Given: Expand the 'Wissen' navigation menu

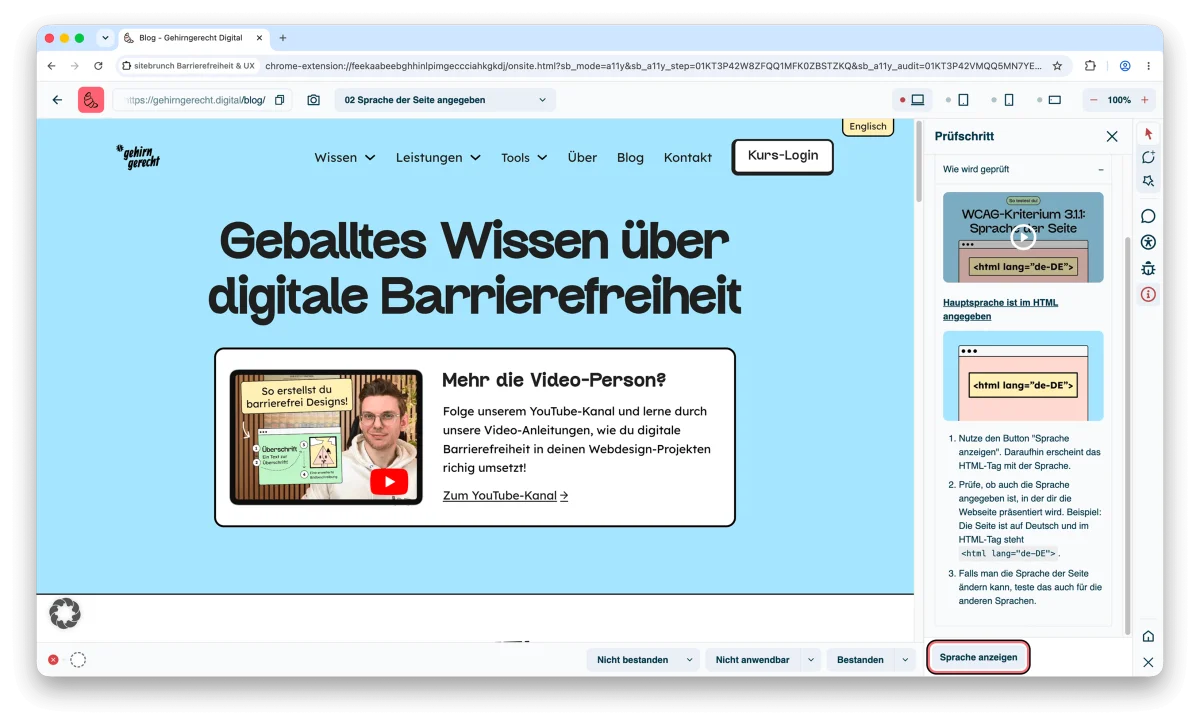Looking at the screenshot, I should [344, 157].
